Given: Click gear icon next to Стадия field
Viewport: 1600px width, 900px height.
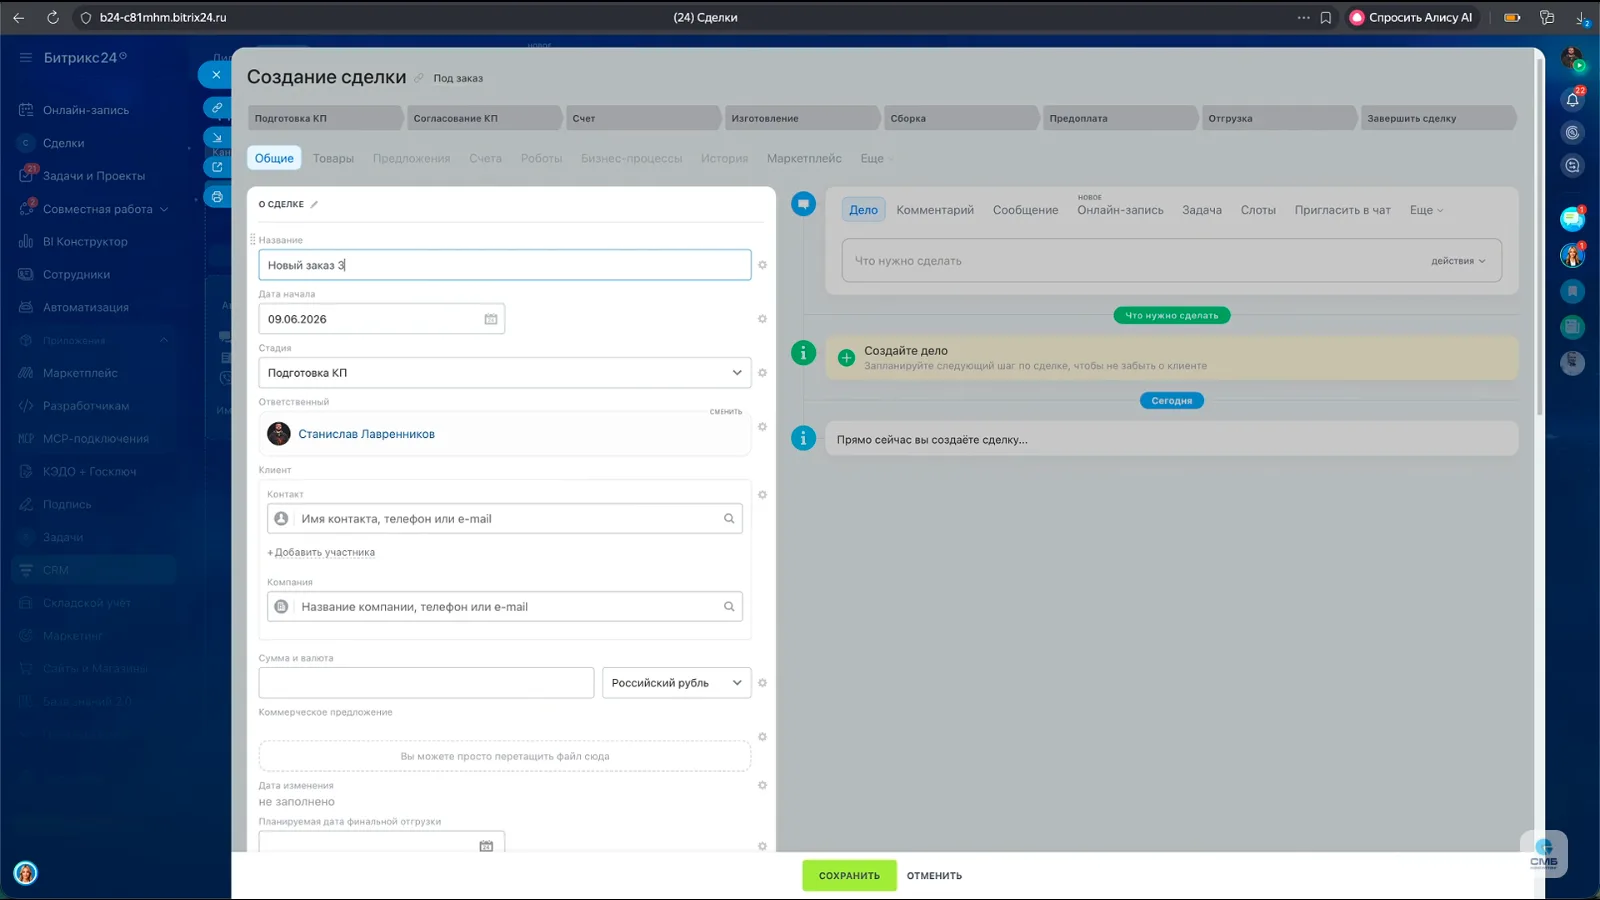Looking at the screenshot, I should click(762, 373).
